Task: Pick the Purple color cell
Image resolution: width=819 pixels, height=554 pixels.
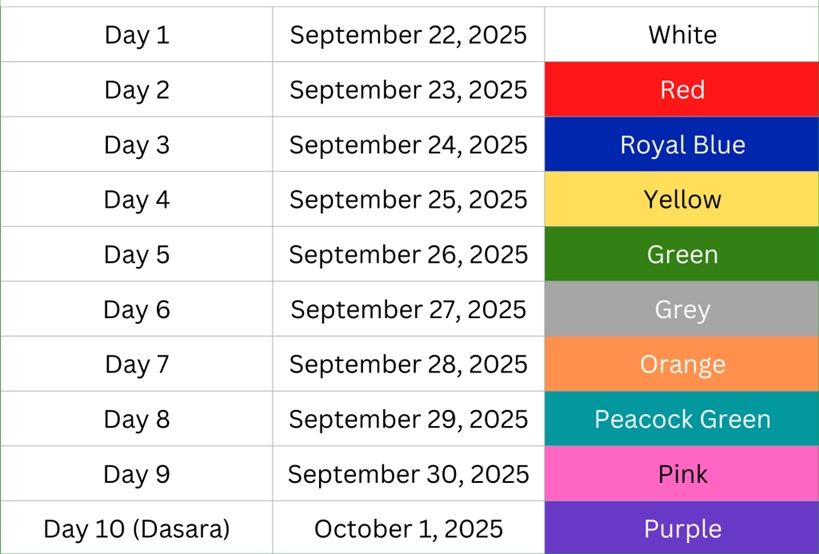Action: coord(682,528)
